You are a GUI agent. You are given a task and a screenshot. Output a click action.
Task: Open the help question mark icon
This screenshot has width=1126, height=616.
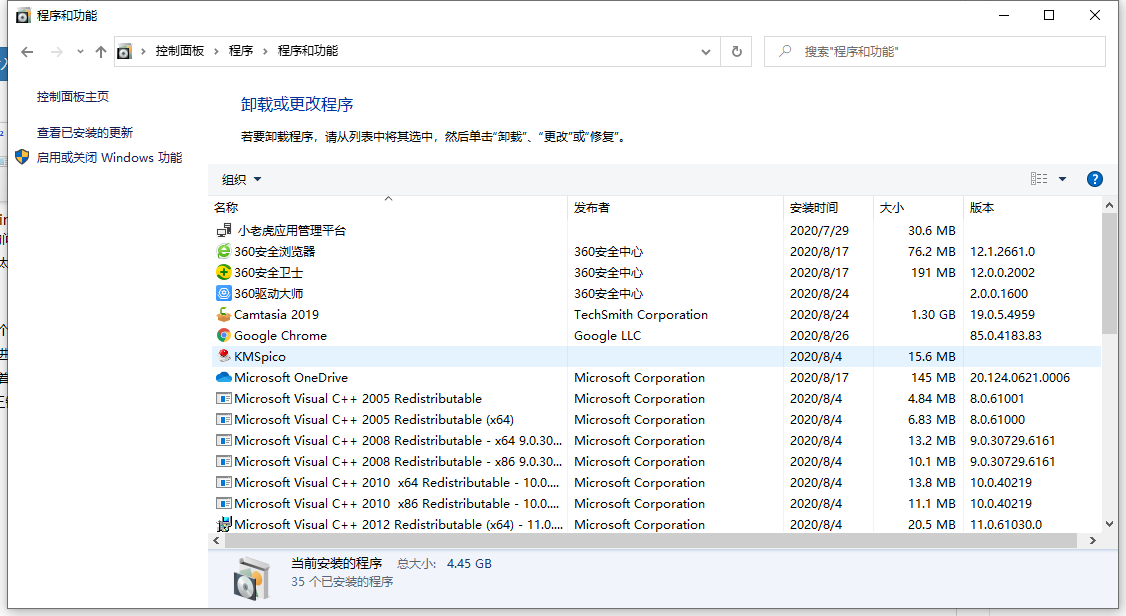tap(1094, 179)
